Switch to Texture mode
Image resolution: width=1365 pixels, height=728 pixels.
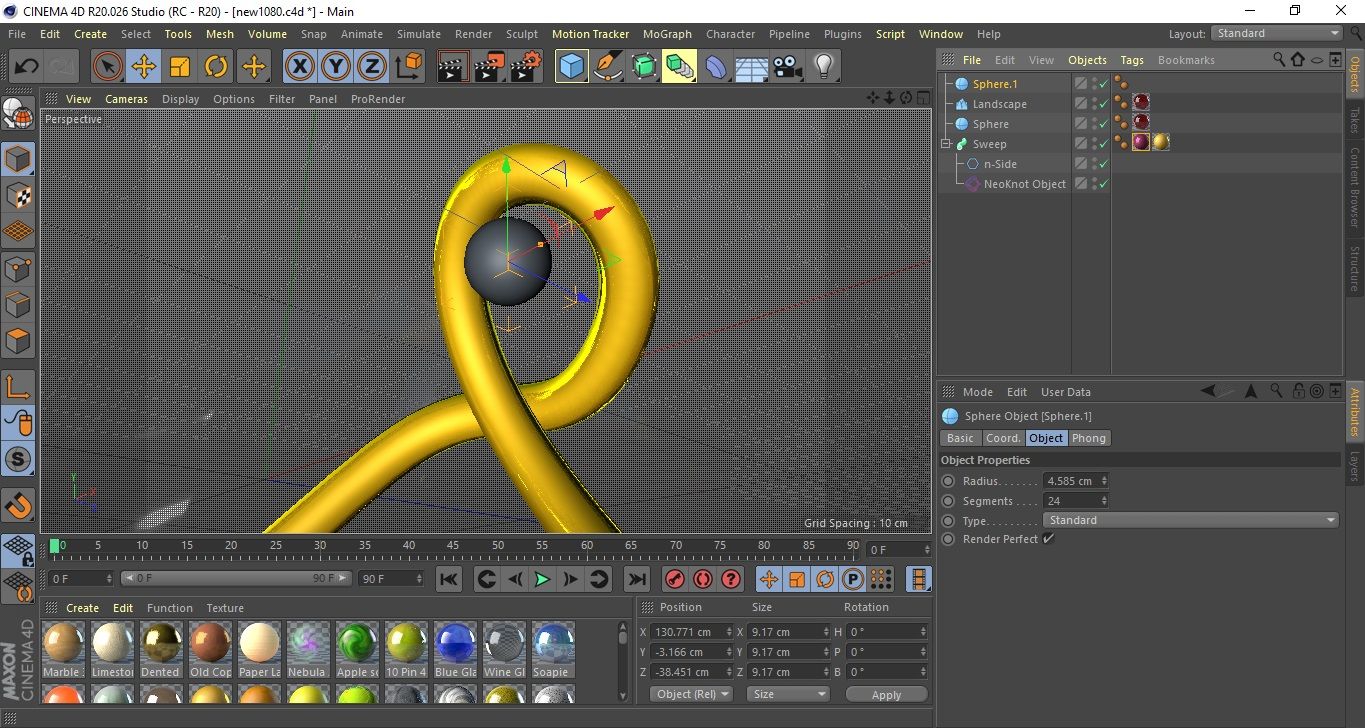pos(18,195)
